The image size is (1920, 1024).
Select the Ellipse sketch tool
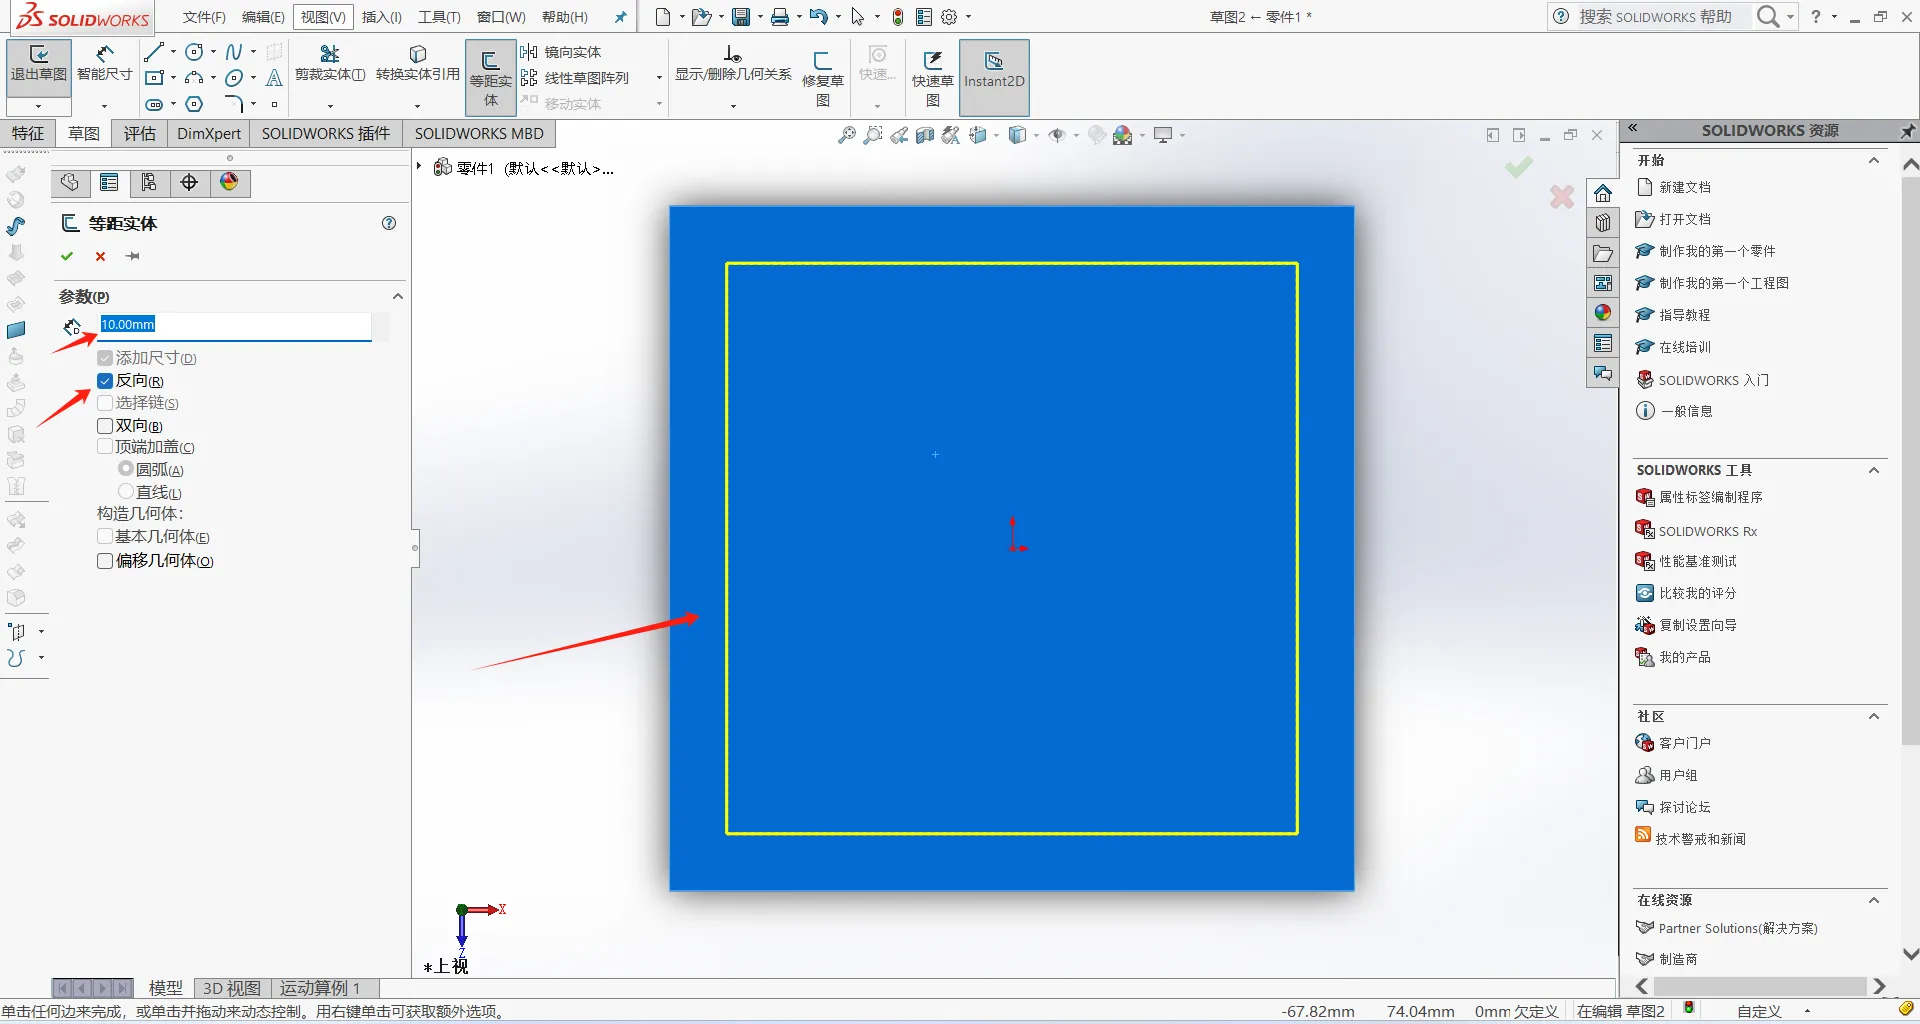pos(234,78)
